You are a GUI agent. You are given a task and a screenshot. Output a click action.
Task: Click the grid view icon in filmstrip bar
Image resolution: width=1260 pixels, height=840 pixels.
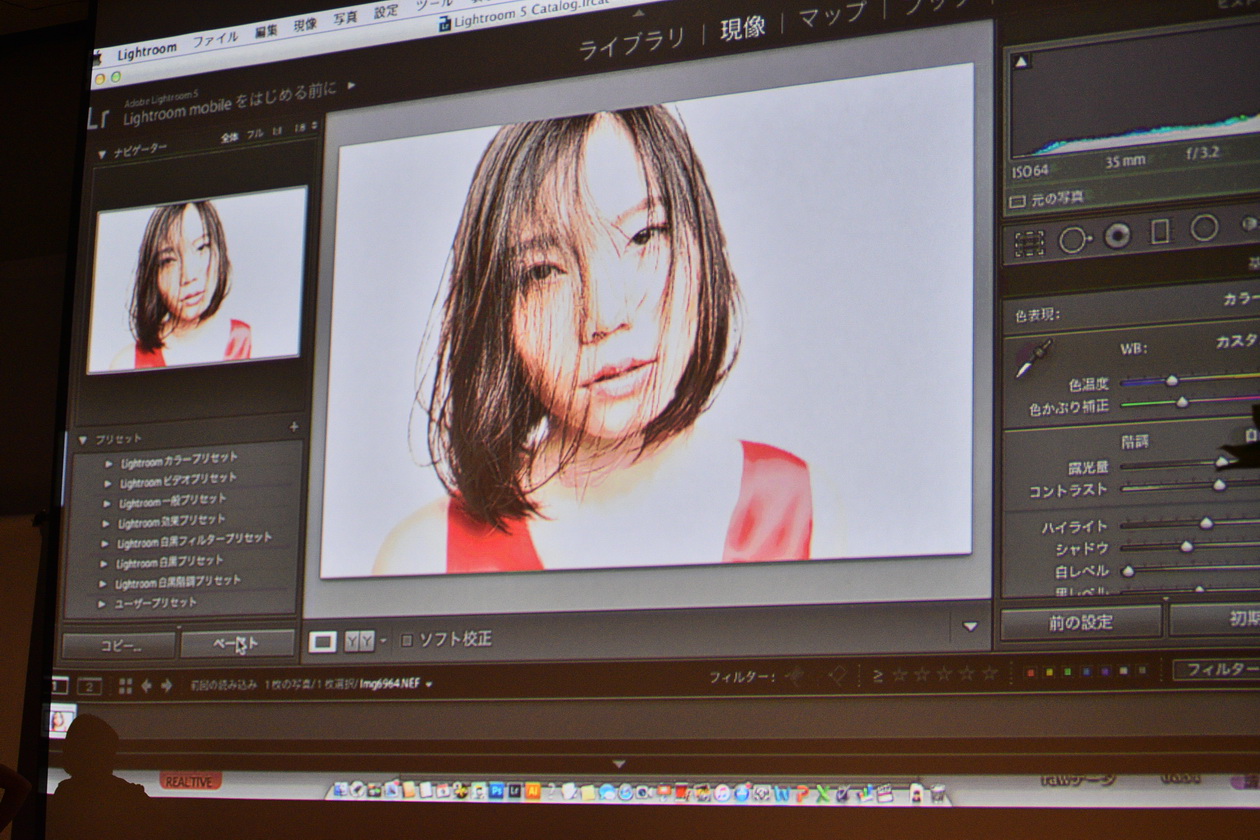click(x=125, y=686)
